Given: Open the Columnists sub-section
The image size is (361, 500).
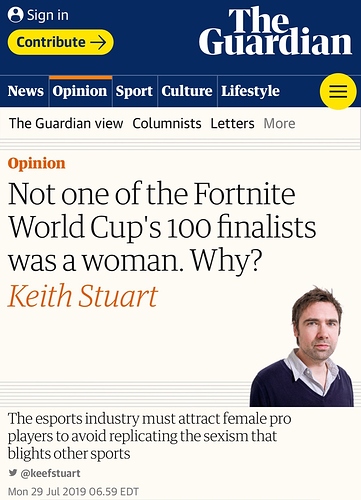Looking at the screenshot, I should click(167, 123).
